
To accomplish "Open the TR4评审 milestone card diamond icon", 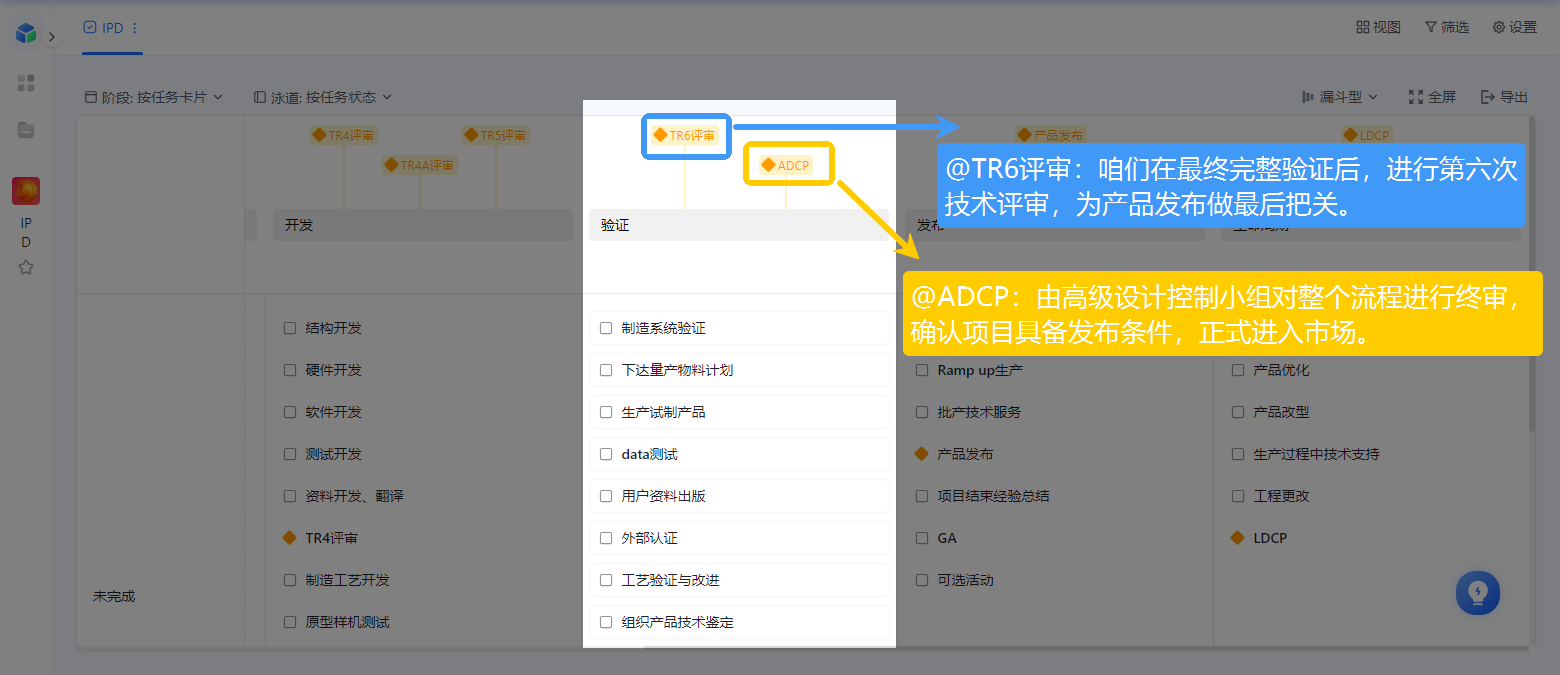I will coord(290,538).
